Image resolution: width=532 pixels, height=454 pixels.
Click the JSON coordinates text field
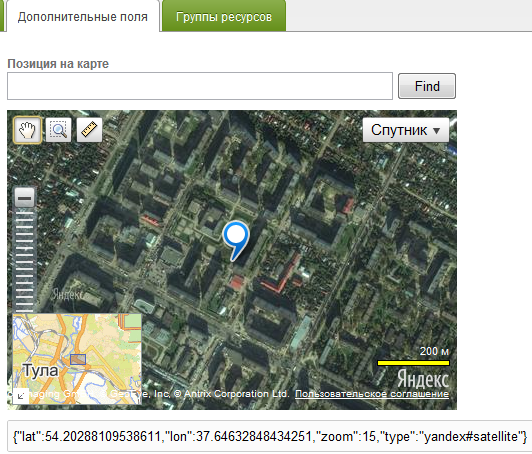tap(269, 436)
